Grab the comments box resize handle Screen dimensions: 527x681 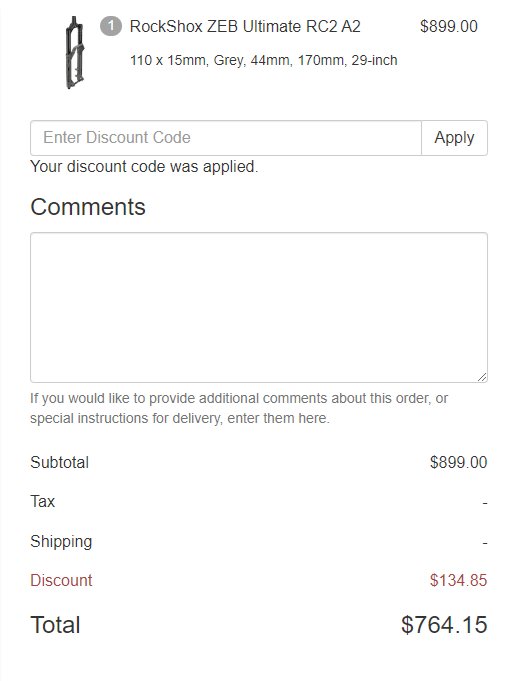point(482,377)
